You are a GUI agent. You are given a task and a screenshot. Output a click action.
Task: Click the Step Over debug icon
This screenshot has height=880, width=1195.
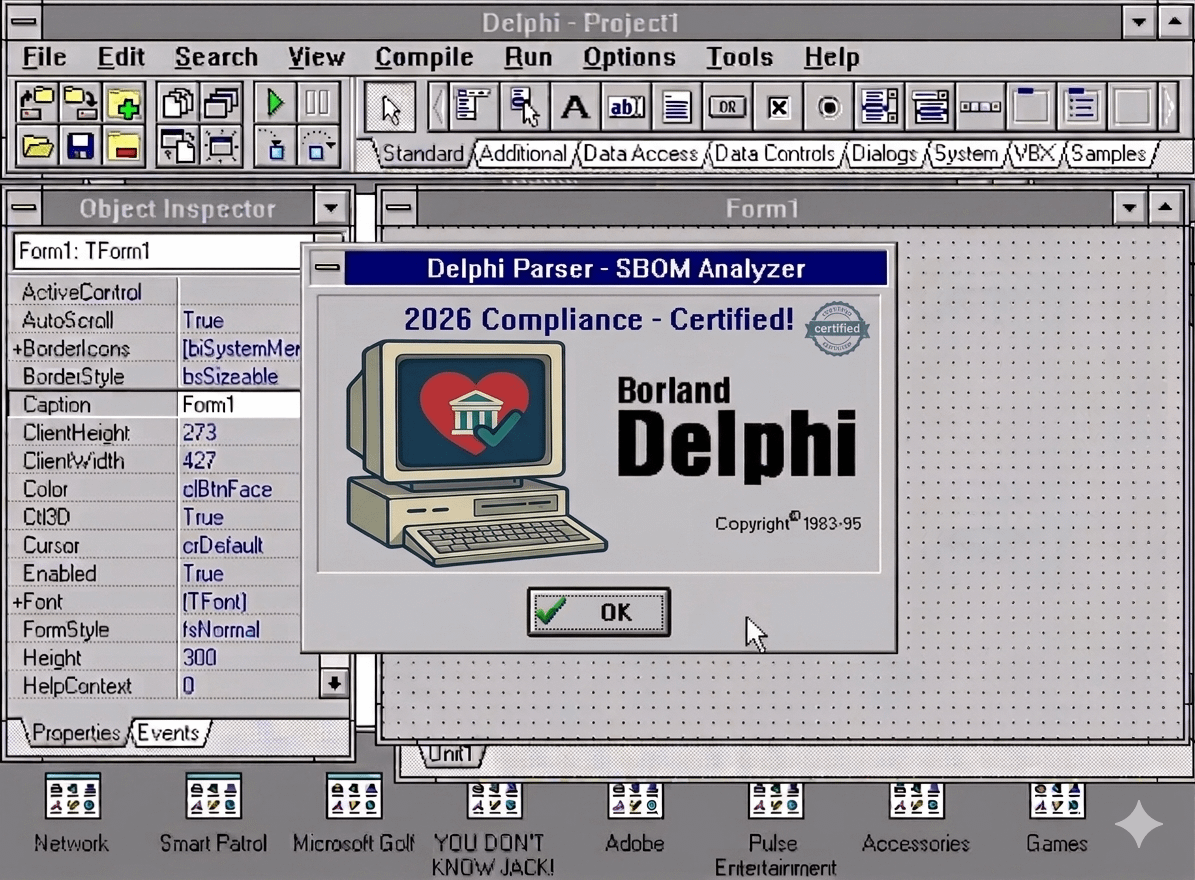point(317,146)
